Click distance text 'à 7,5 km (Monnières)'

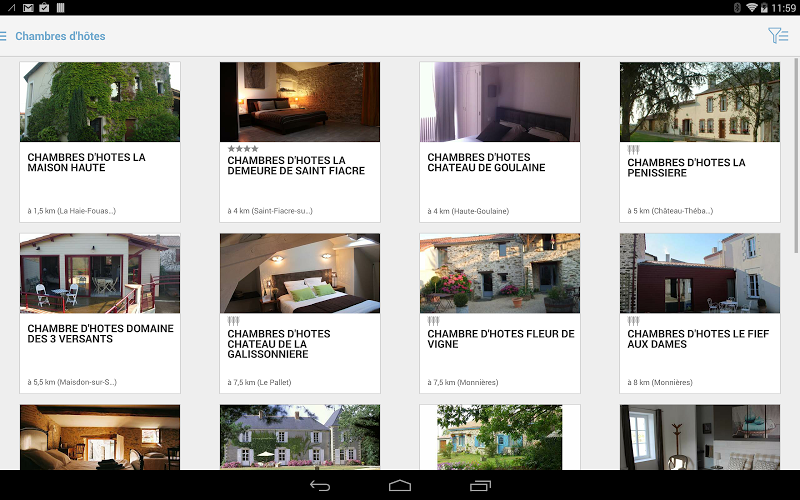click(x=463, y=382)
